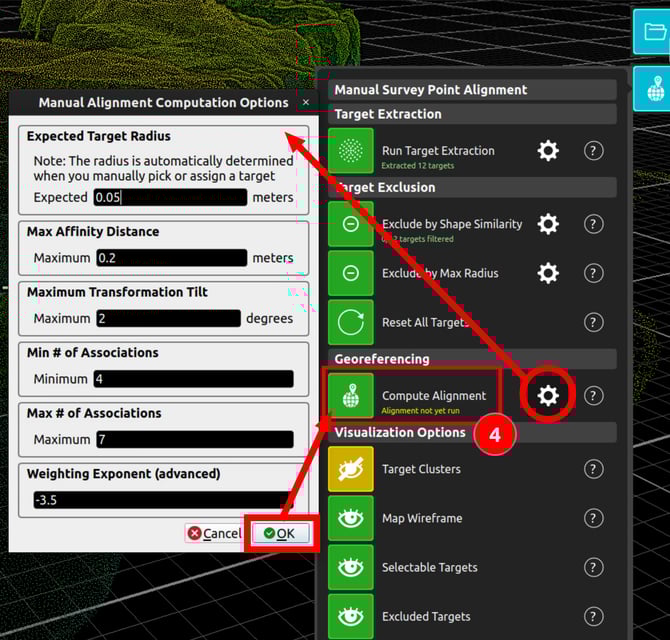Toggle Target Clusters visibility
670x640 pixels.
tap(350, 469)
